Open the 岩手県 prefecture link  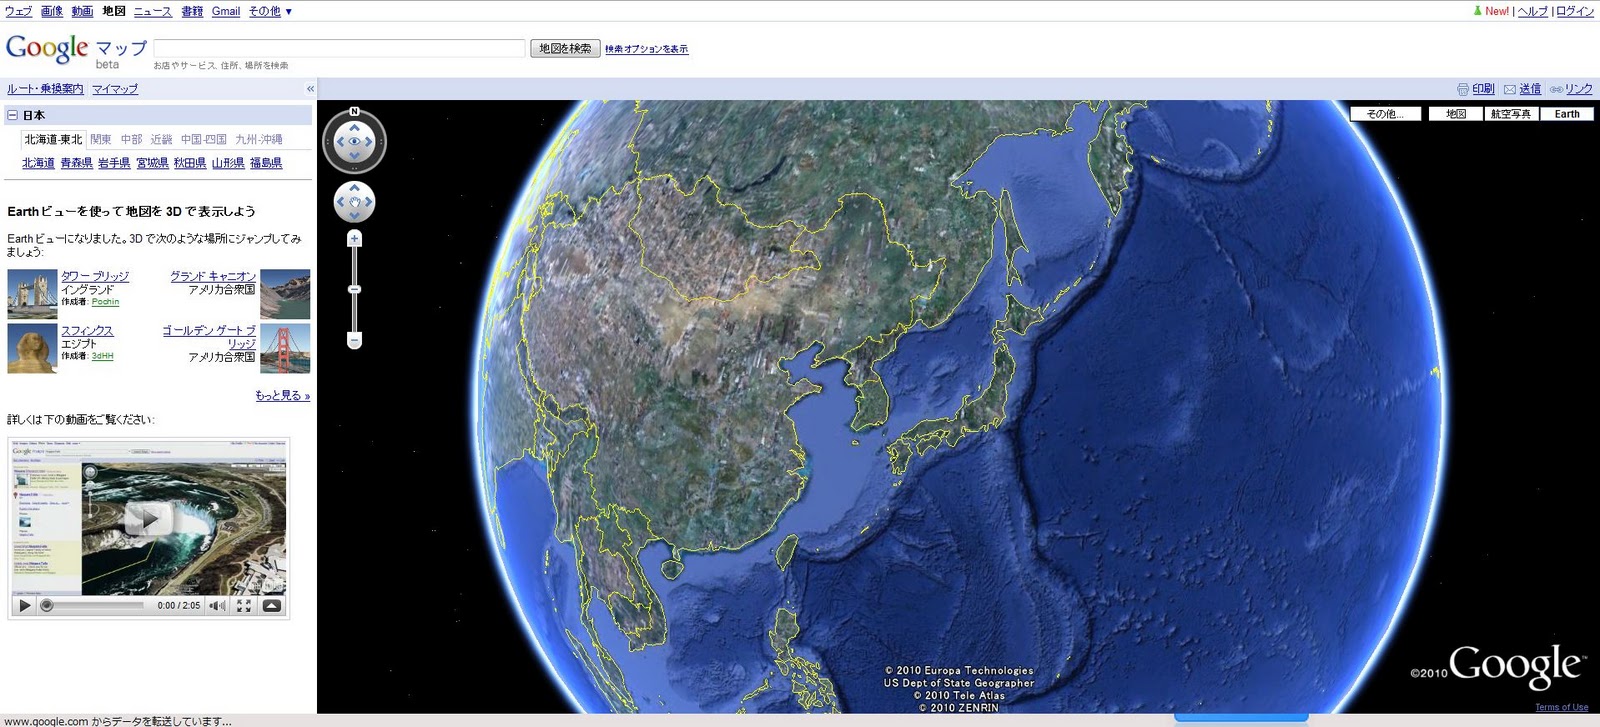pyautogui.click(x=114, y=163)
